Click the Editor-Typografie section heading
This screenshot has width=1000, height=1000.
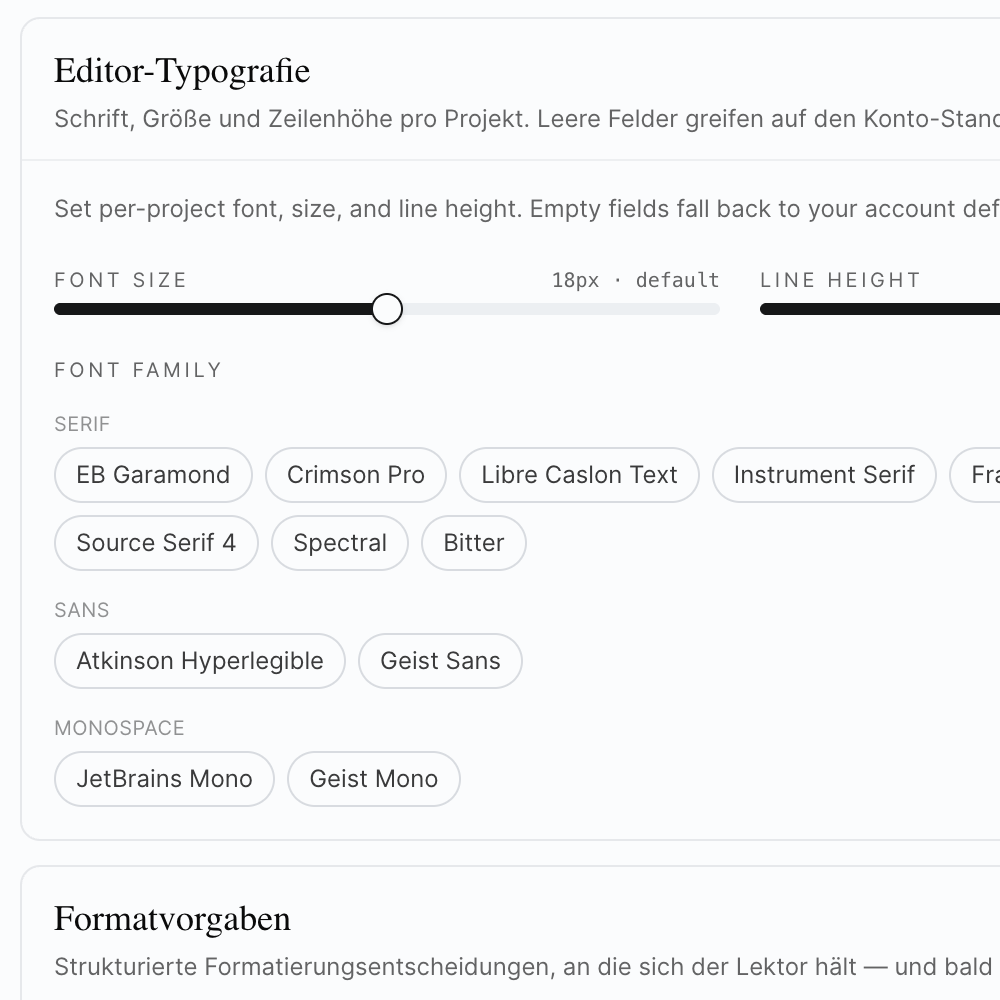pyautogui.click(x=182, y=71)
